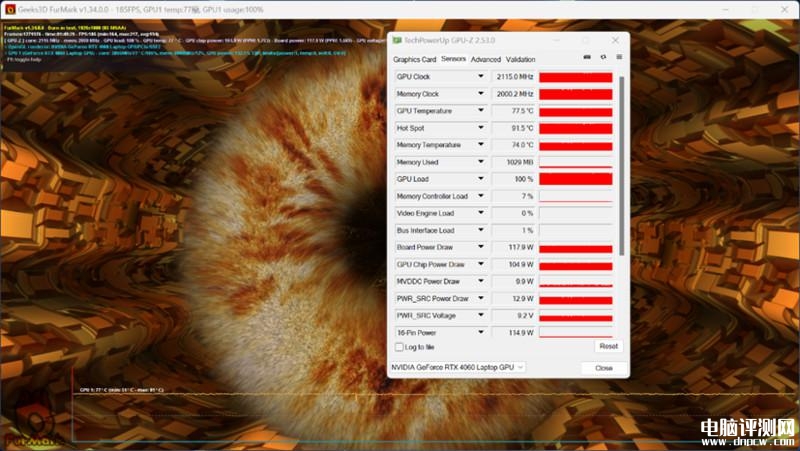The image size is (800, 451).
Task: Enable the Log to file checkbox
Action: click(399, 347)
